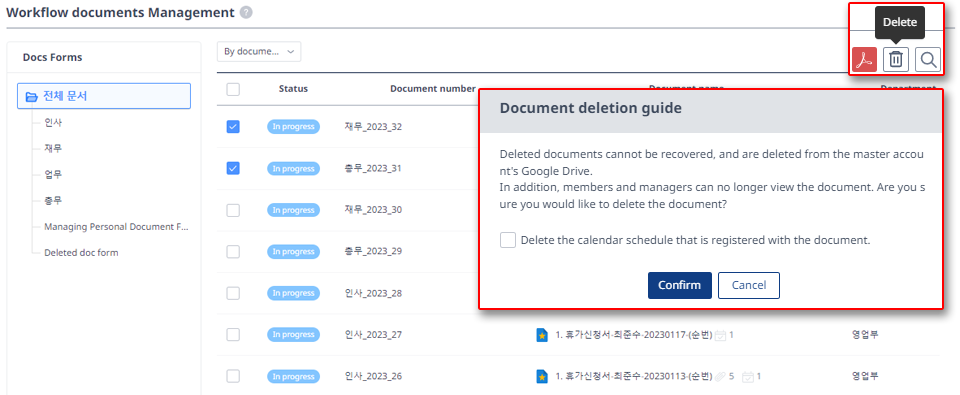This screenshot has width=960, height=395.
Task: Click In progress badge for 재무_2023_32
Action: point(293,127)
